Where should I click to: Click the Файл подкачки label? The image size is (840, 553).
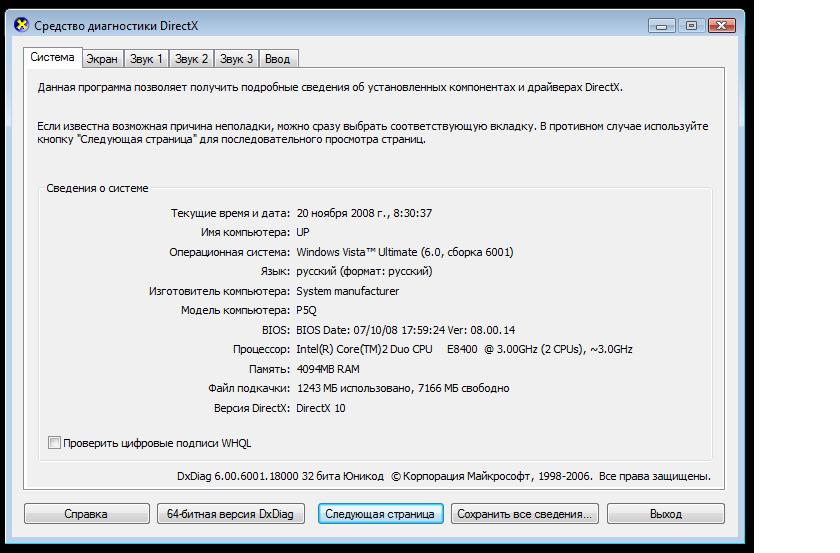pyautogui.click(x=249, y=388)
